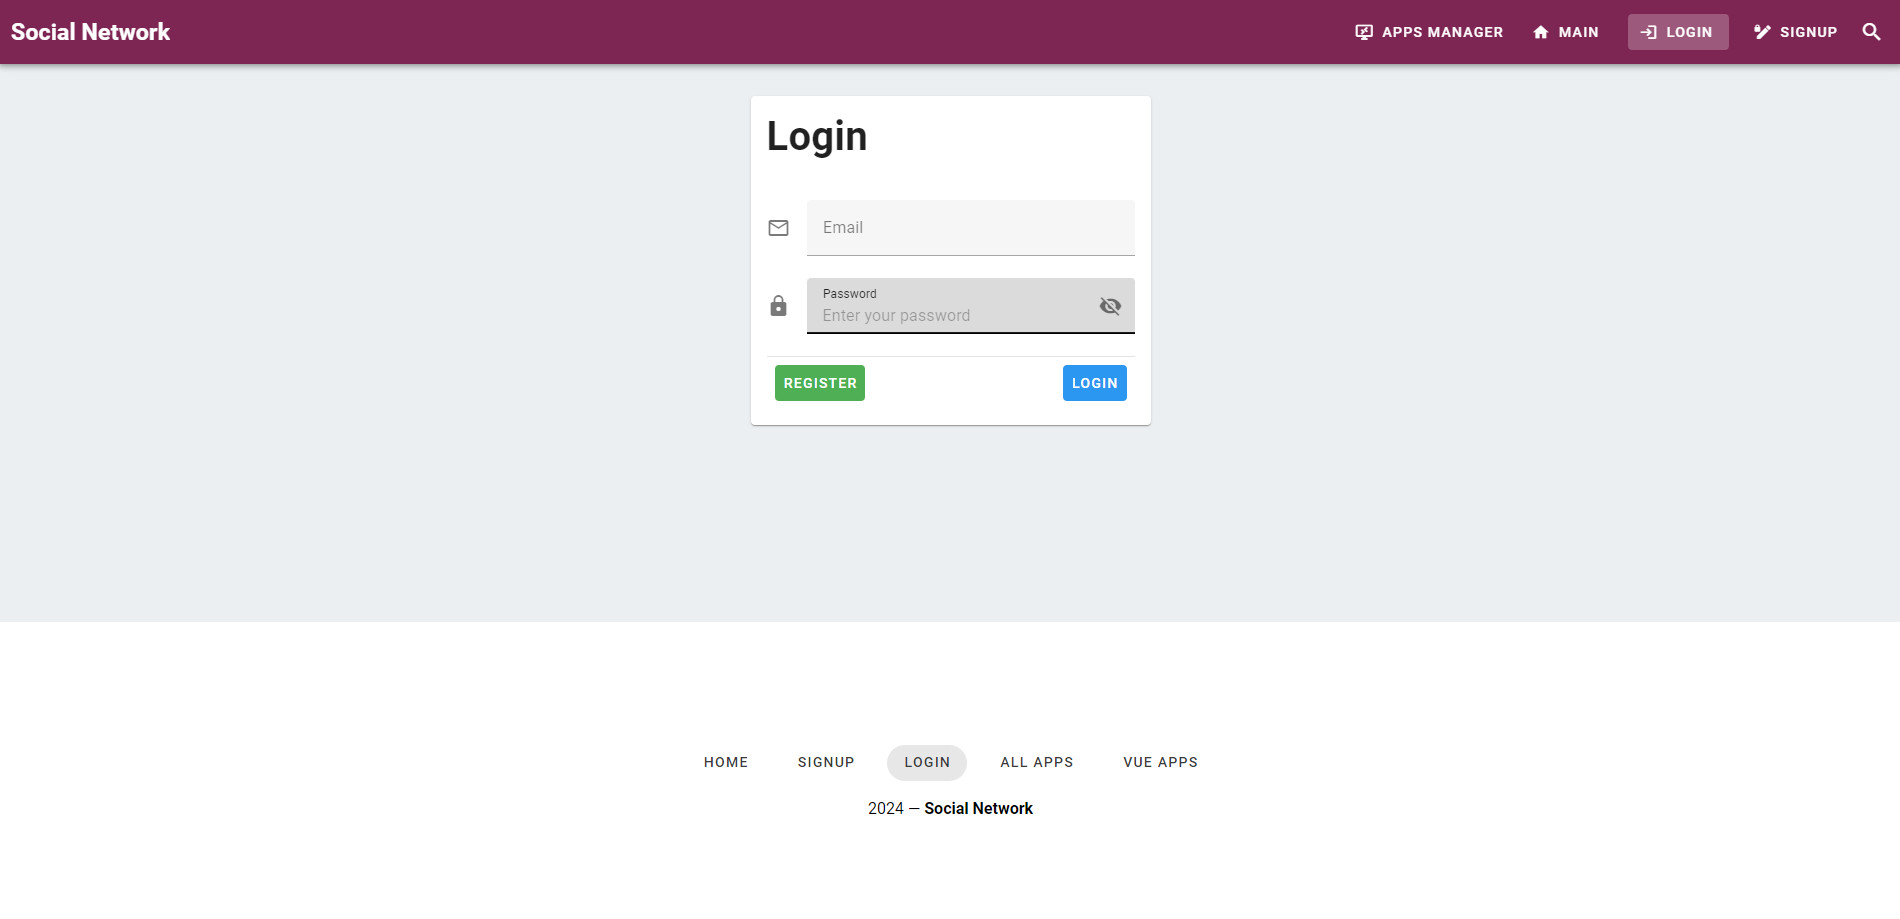Image resolution: width=1900 pixels, height=919 pixels.
Task: Click the envelope icon beside the Email field
Action: [x=778, y=228]
